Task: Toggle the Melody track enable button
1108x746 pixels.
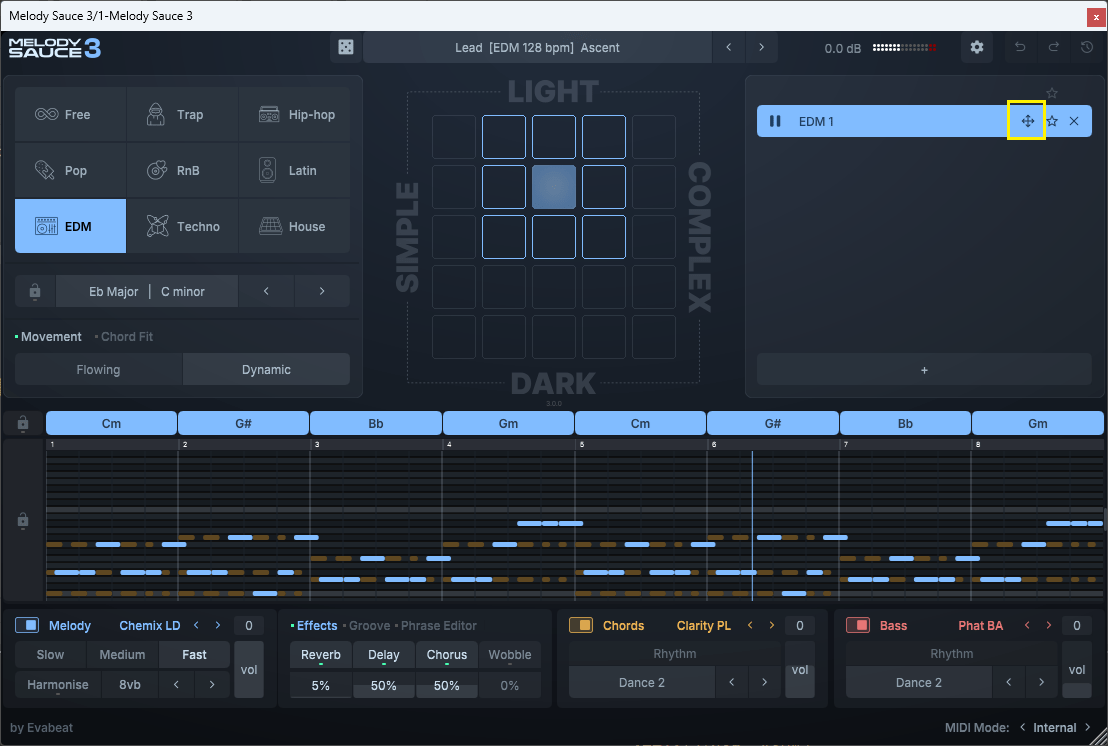Action: tap(27, 625)
